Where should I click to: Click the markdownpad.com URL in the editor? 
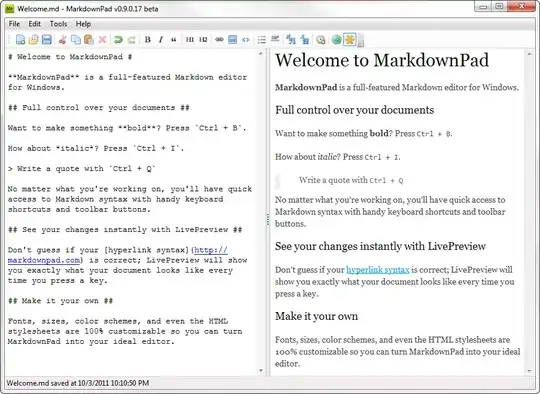[x=118, y=255]
